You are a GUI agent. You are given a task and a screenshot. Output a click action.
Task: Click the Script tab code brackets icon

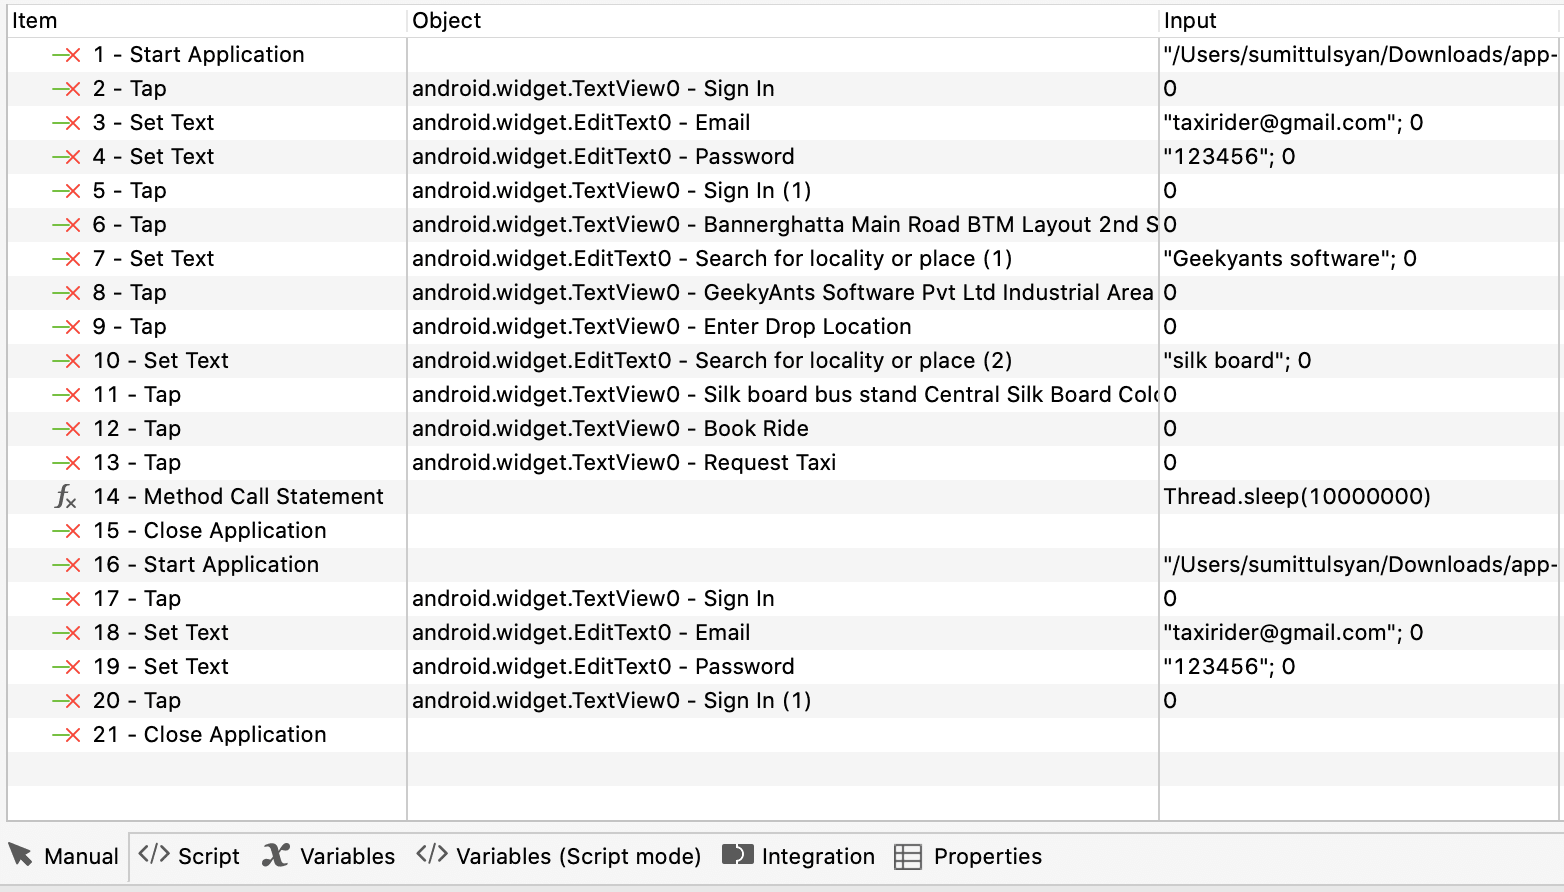point(154,855)
